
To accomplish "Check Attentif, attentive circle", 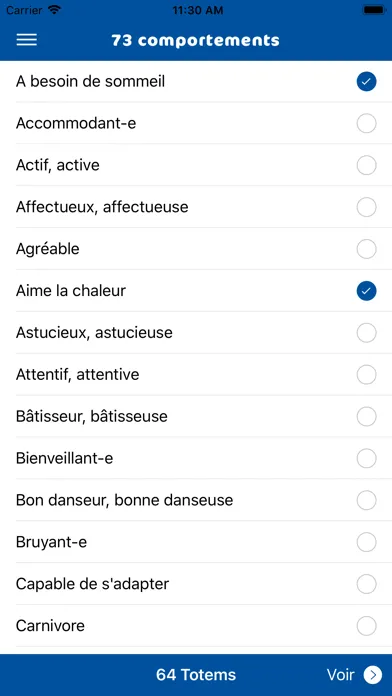I will pos(366,375).
